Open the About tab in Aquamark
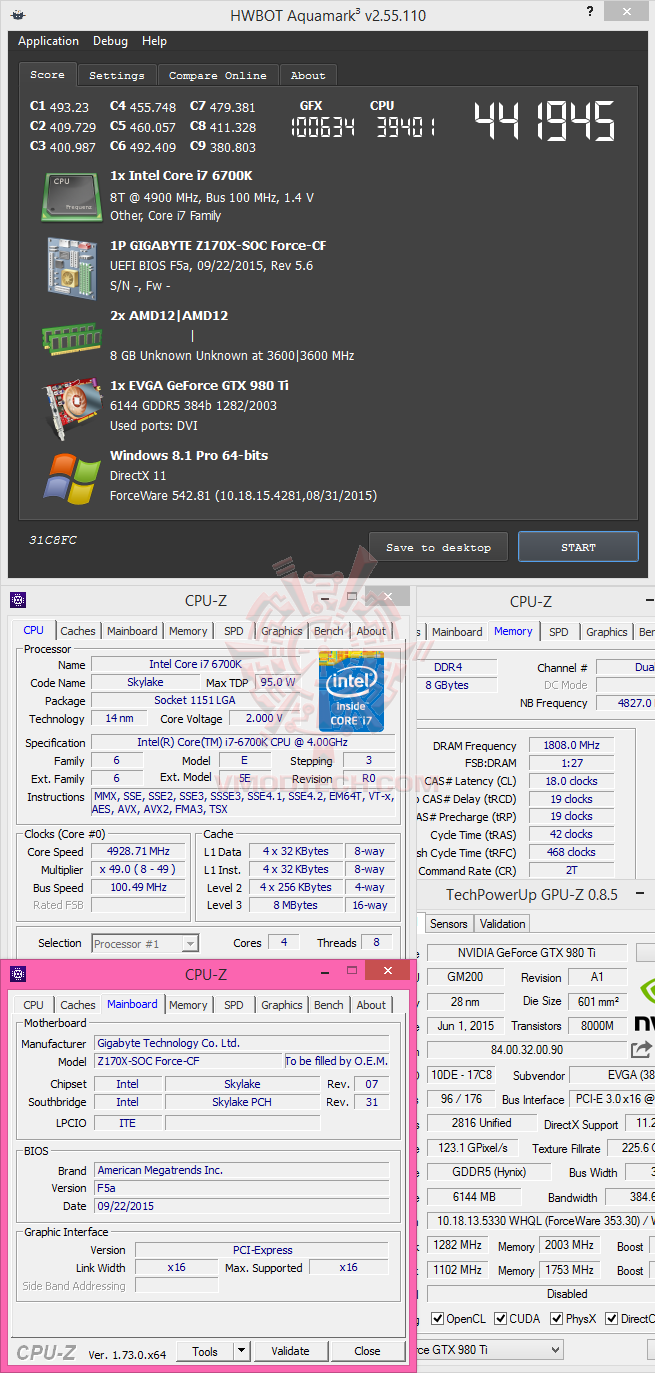The width and height of the screenshot is (655, 1373). tap(308, 75)
